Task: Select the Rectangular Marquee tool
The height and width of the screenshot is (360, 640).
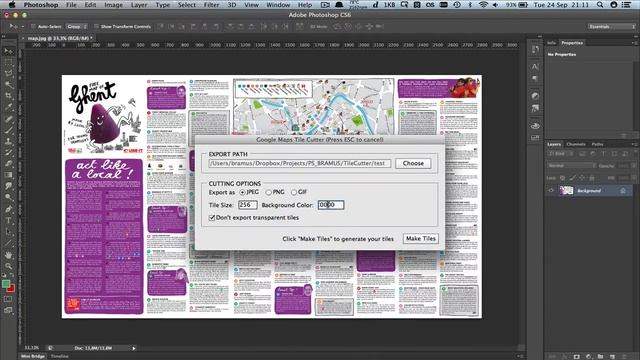Action: 9,62
